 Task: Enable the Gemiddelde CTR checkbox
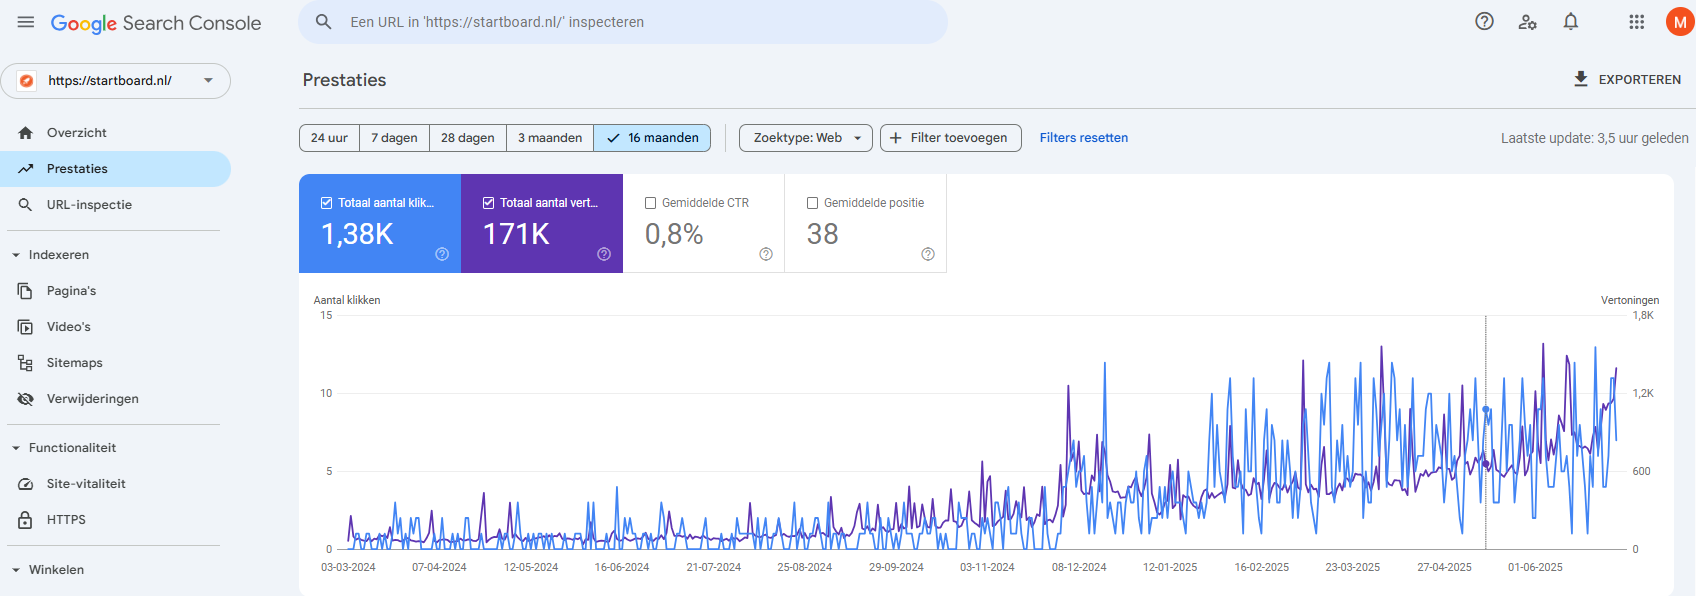click(x=650, y=203)
